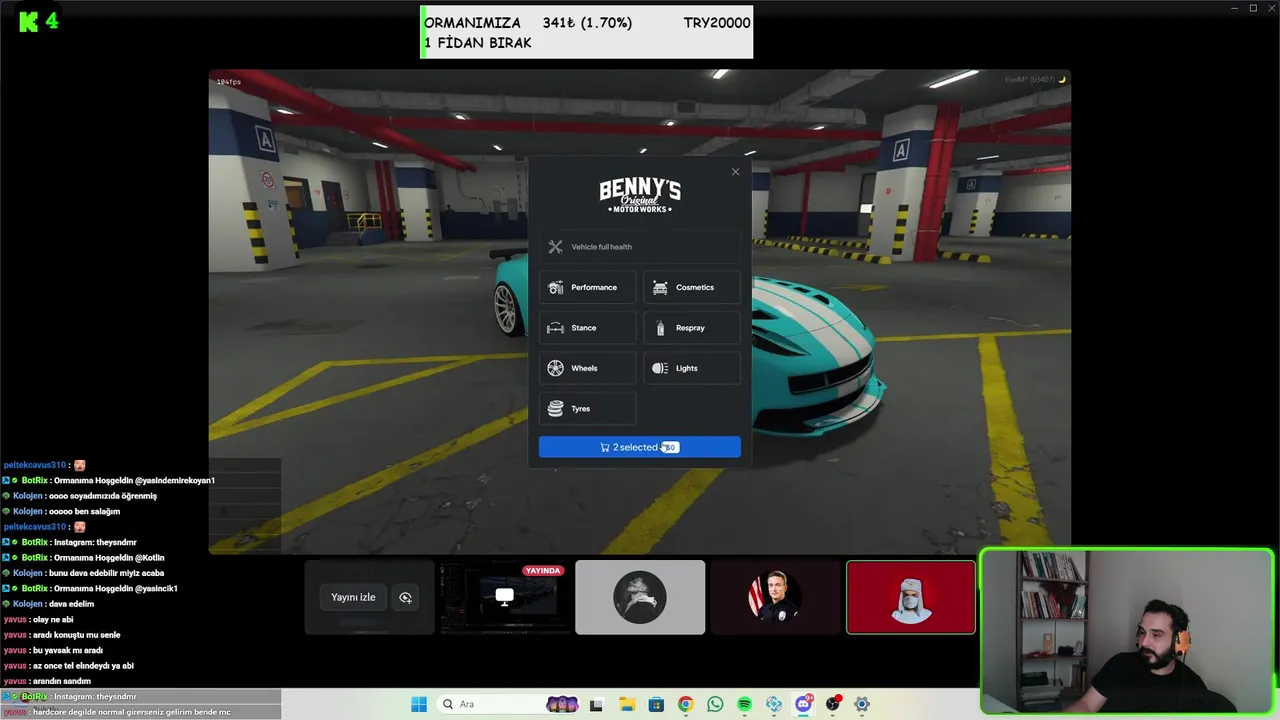Click the Respray spray can icon
The height and width of the screenshot is (720, 1280).
[660, 328]
